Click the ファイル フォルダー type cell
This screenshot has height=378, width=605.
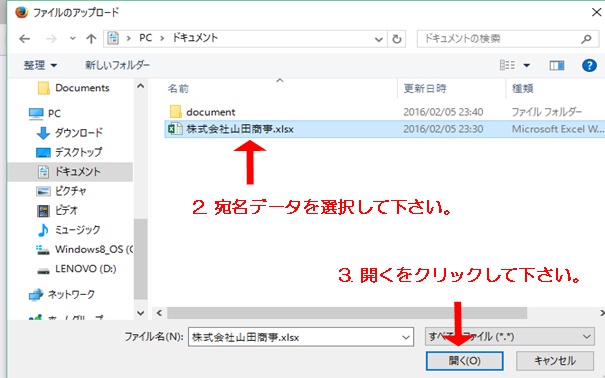[546, 112]
